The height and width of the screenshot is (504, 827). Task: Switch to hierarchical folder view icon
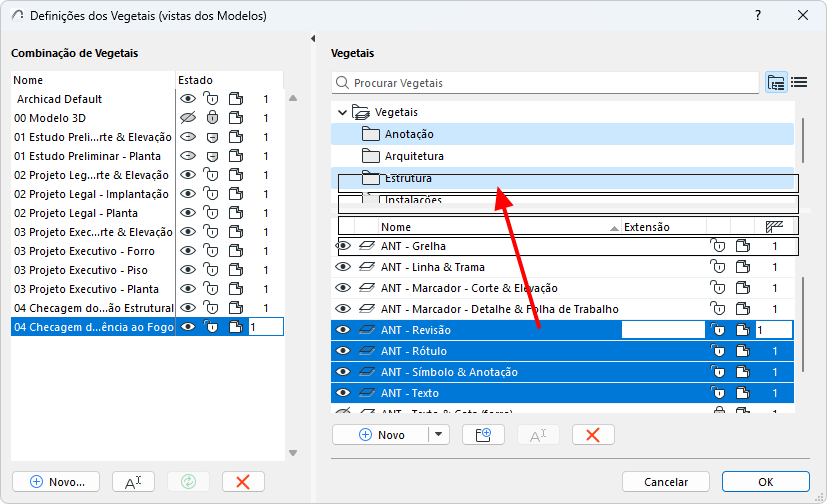[776, 83]
